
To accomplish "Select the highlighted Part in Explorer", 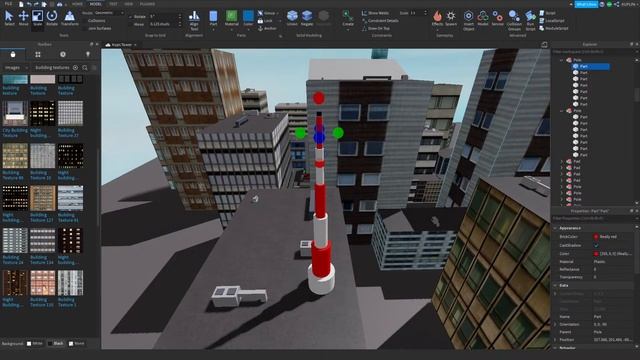I will pyautogui.click(x=591, y=66).
